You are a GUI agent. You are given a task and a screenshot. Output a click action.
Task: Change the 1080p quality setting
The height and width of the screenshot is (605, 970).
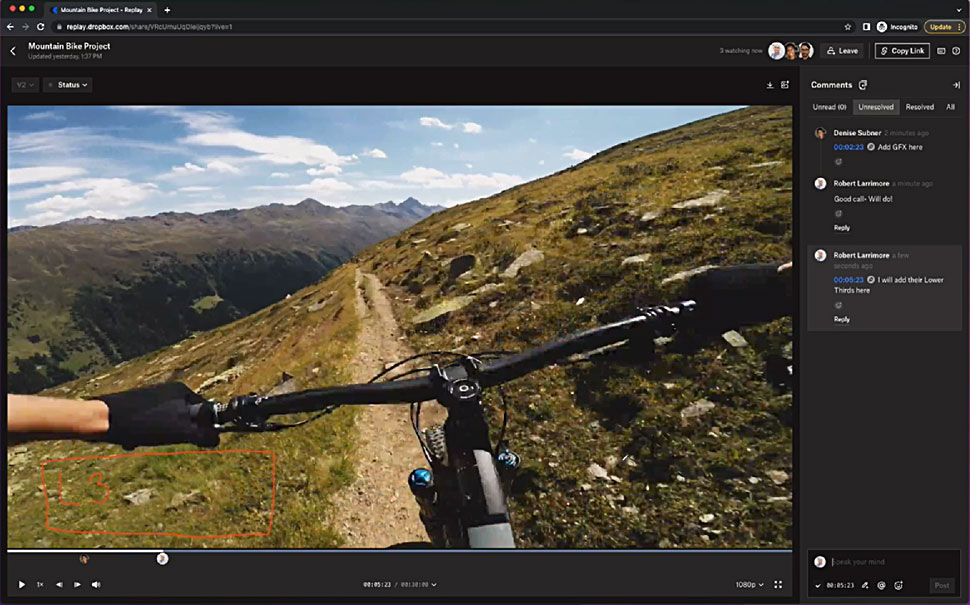point(749,585)
